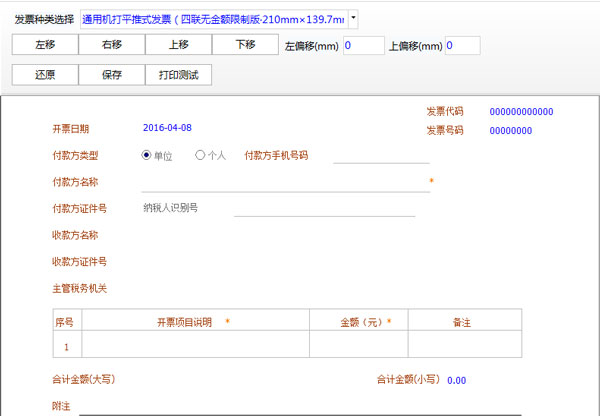Screen dimensions: 600x416
Task: Click the 左移 button
Action: coord(45,45)
